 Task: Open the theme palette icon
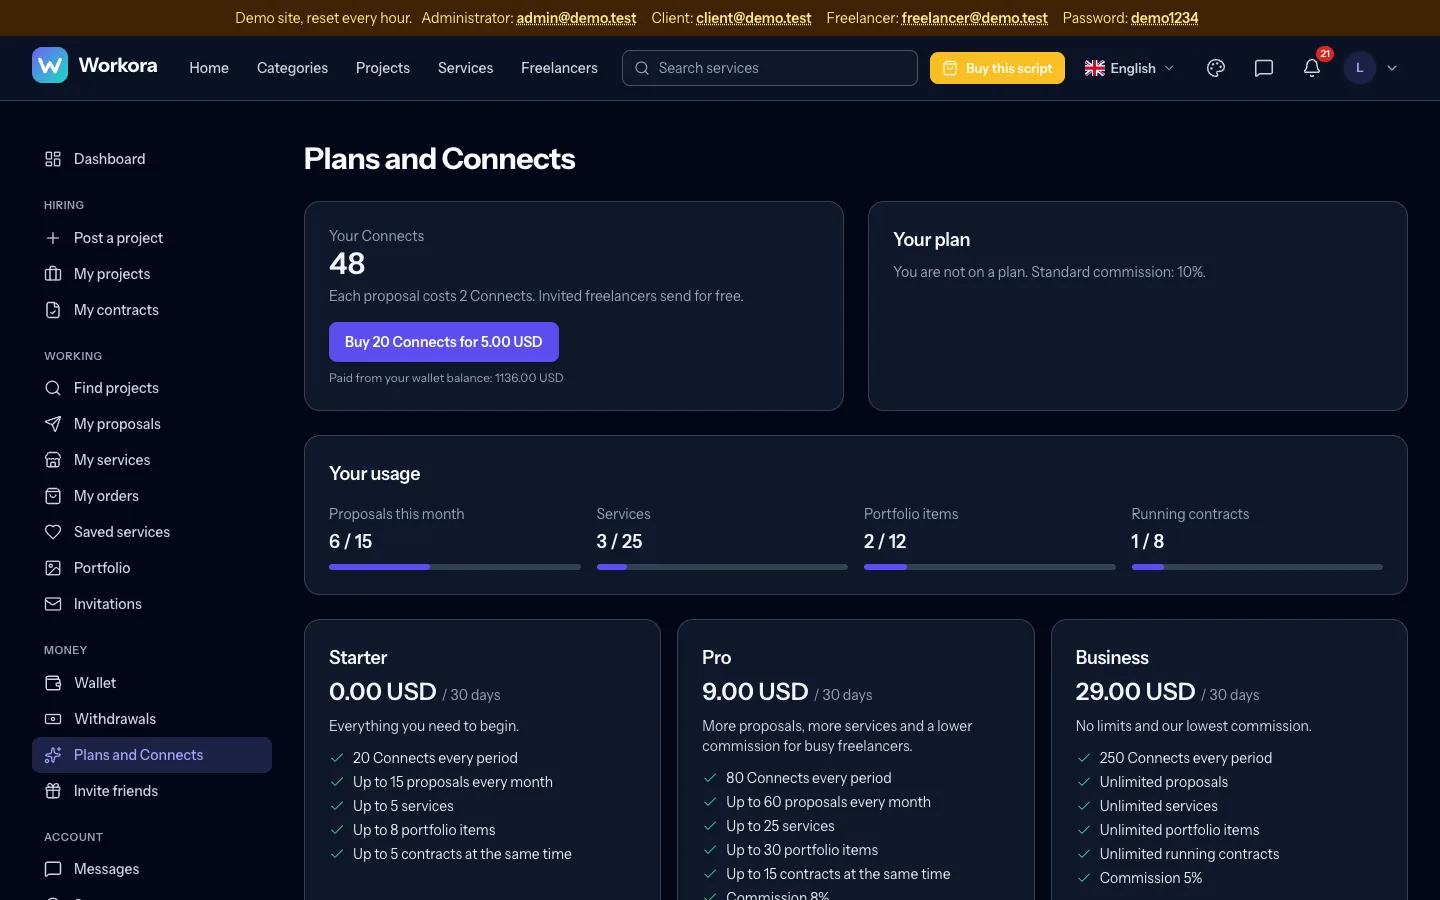pyautogui.click(x=1216, y=68)
